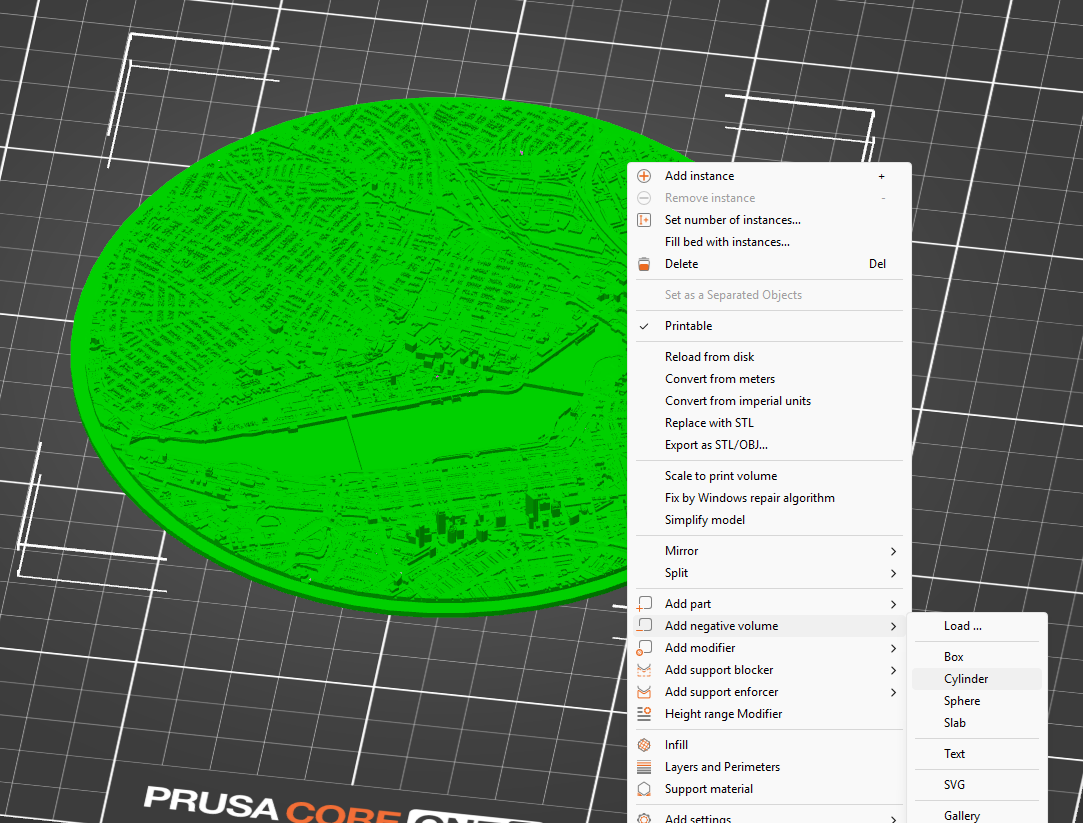Click the Add instance plus-circle icon

[x=644, y=176]
